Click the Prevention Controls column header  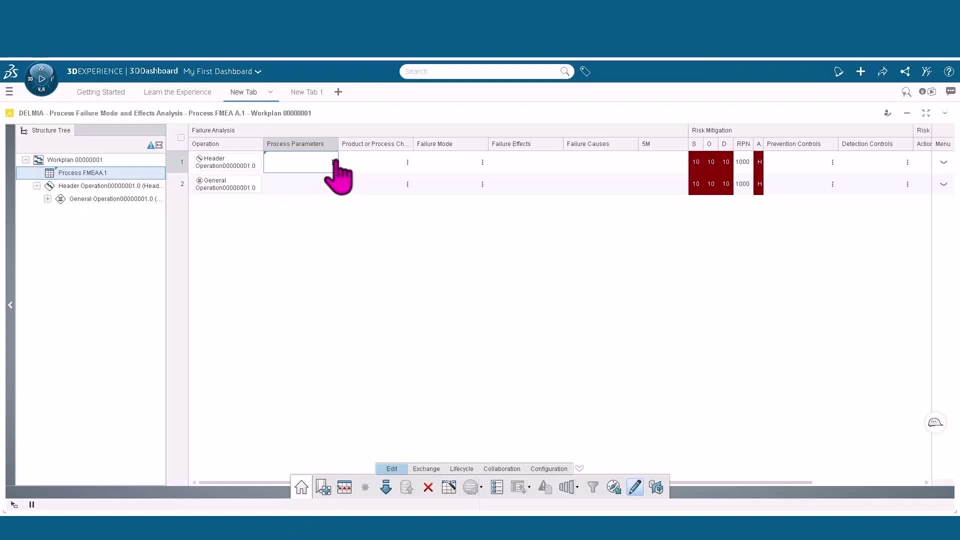pos(800,144)
